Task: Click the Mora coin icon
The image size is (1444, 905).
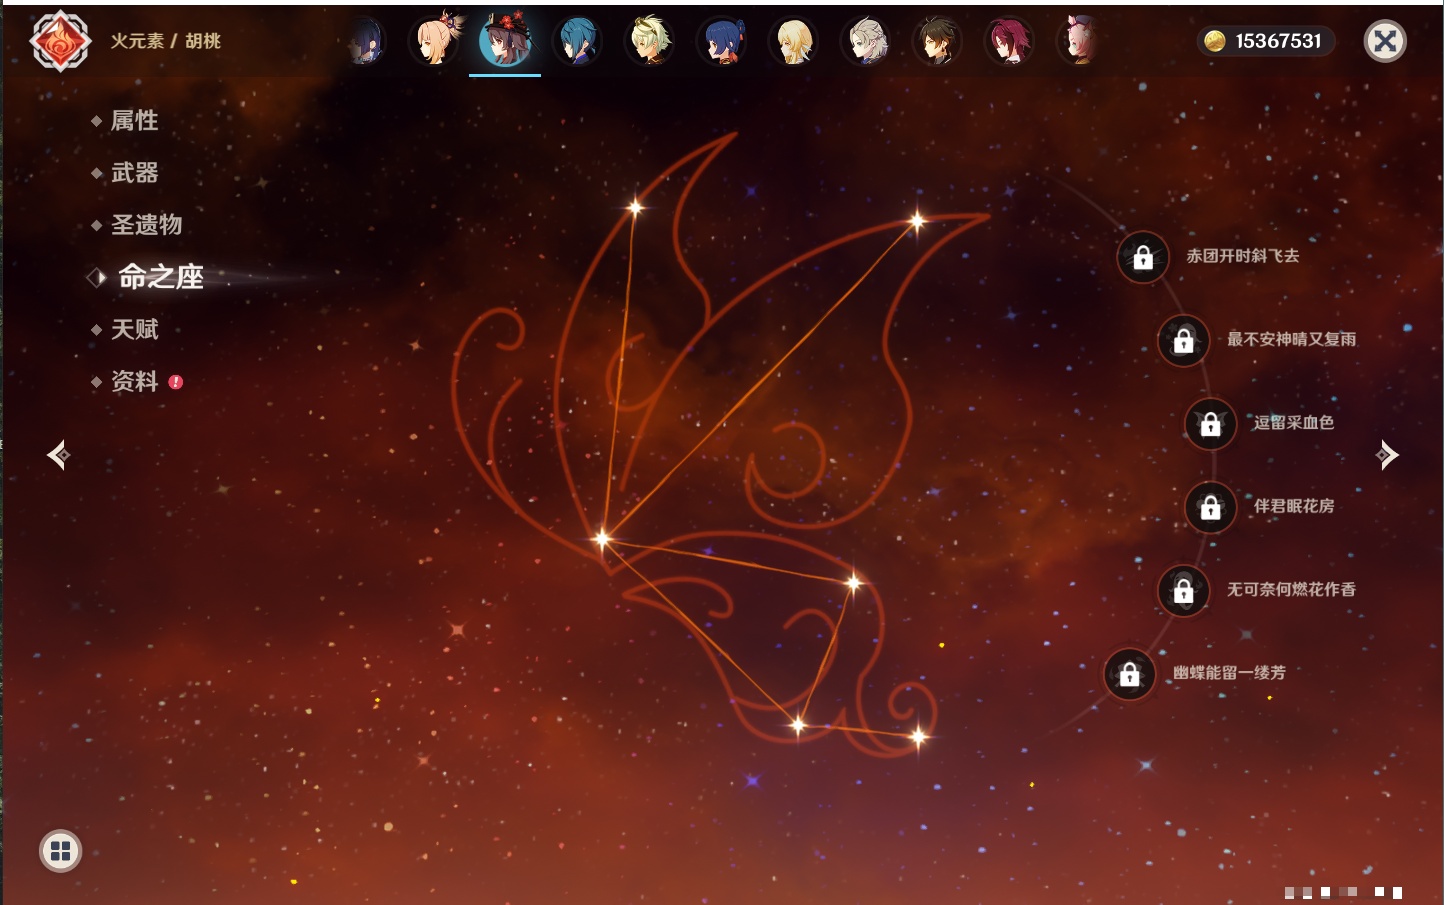Action: [1214, 41]
